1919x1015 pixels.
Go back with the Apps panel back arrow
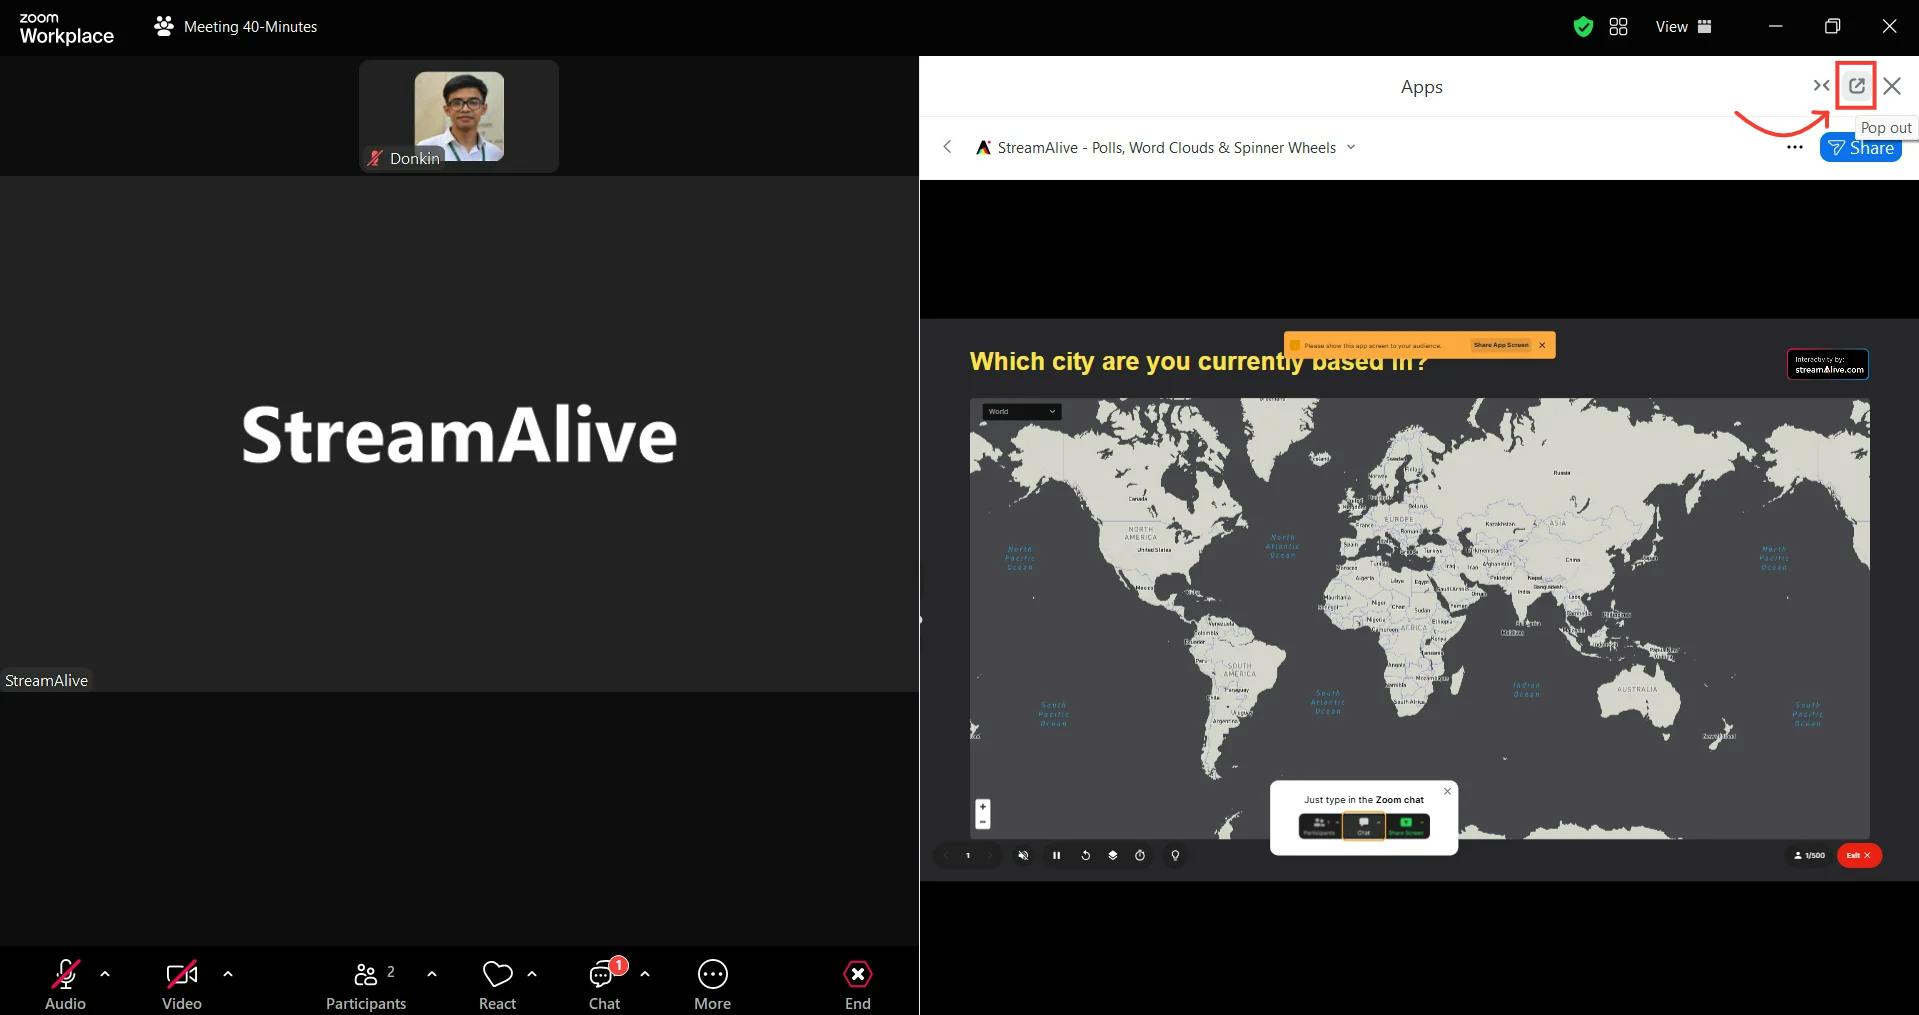coord(947,147)
